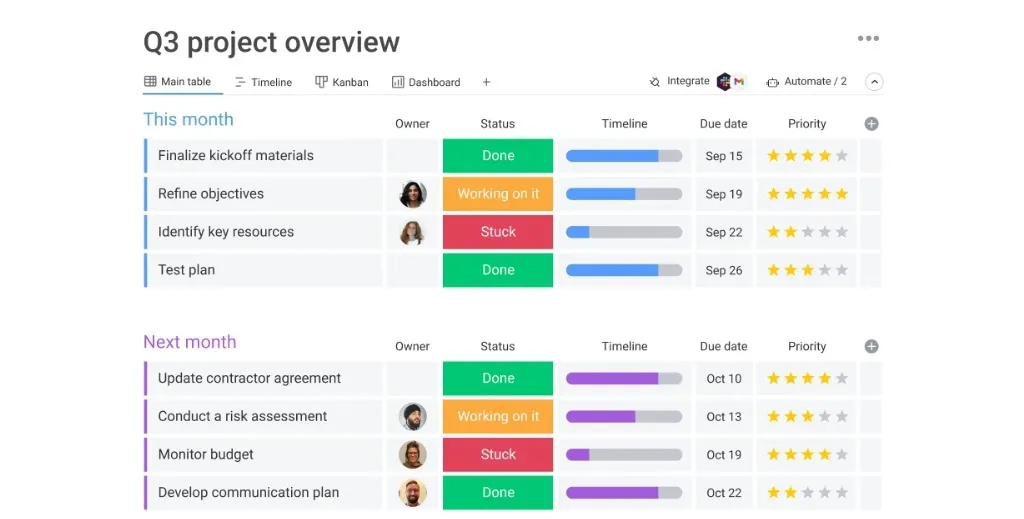Click the timeline bar for Update contractor agreement

click(x=624, y=379)
